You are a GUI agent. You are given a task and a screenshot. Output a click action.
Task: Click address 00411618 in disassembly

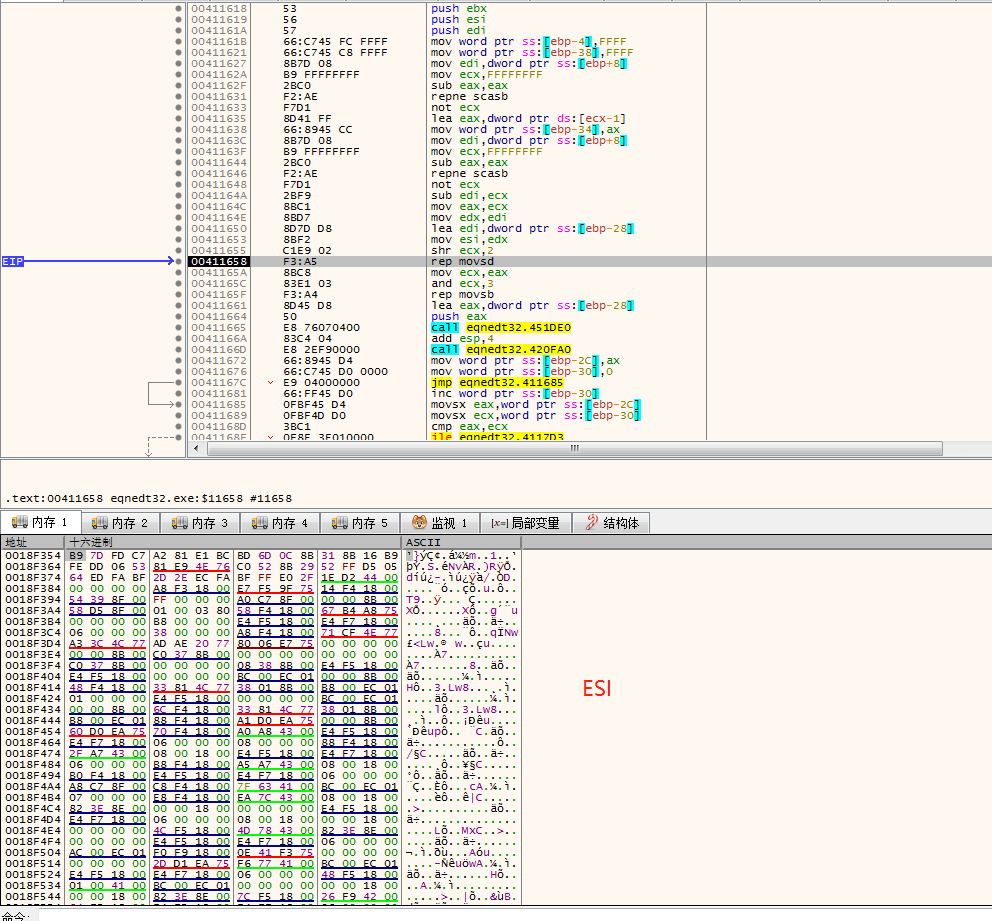pyautogui.click(x=219, y=9)
